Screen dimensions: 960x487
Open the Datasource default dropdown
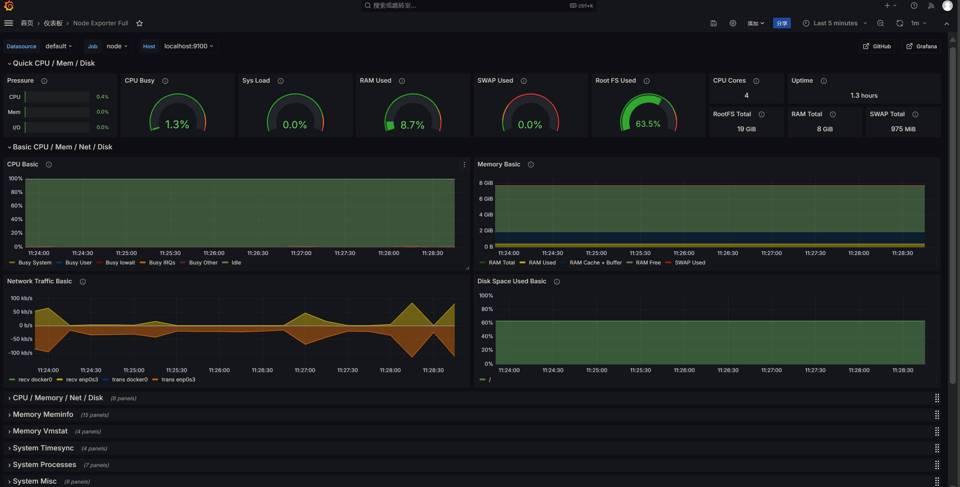coord(58,46)
